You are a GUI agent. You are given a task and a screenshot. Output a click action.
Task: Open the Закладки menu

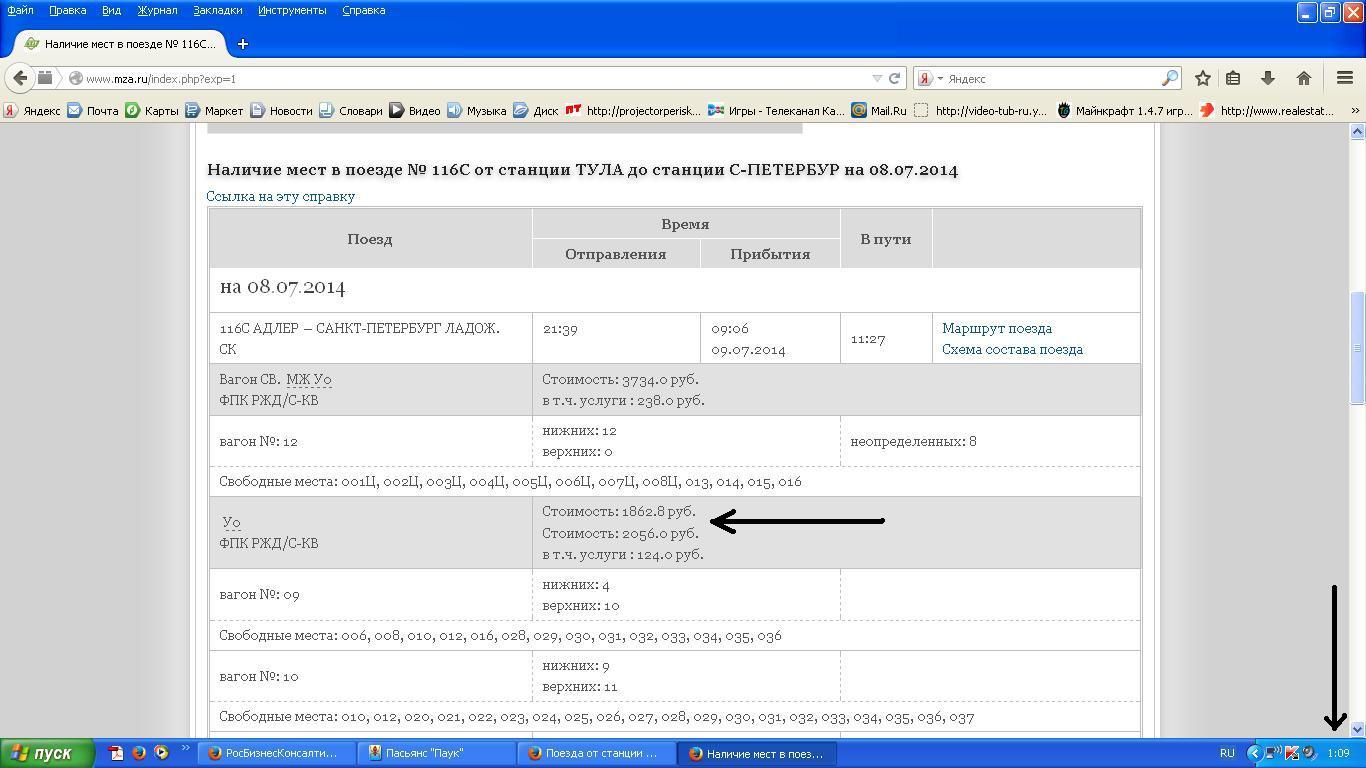[217, 10]
